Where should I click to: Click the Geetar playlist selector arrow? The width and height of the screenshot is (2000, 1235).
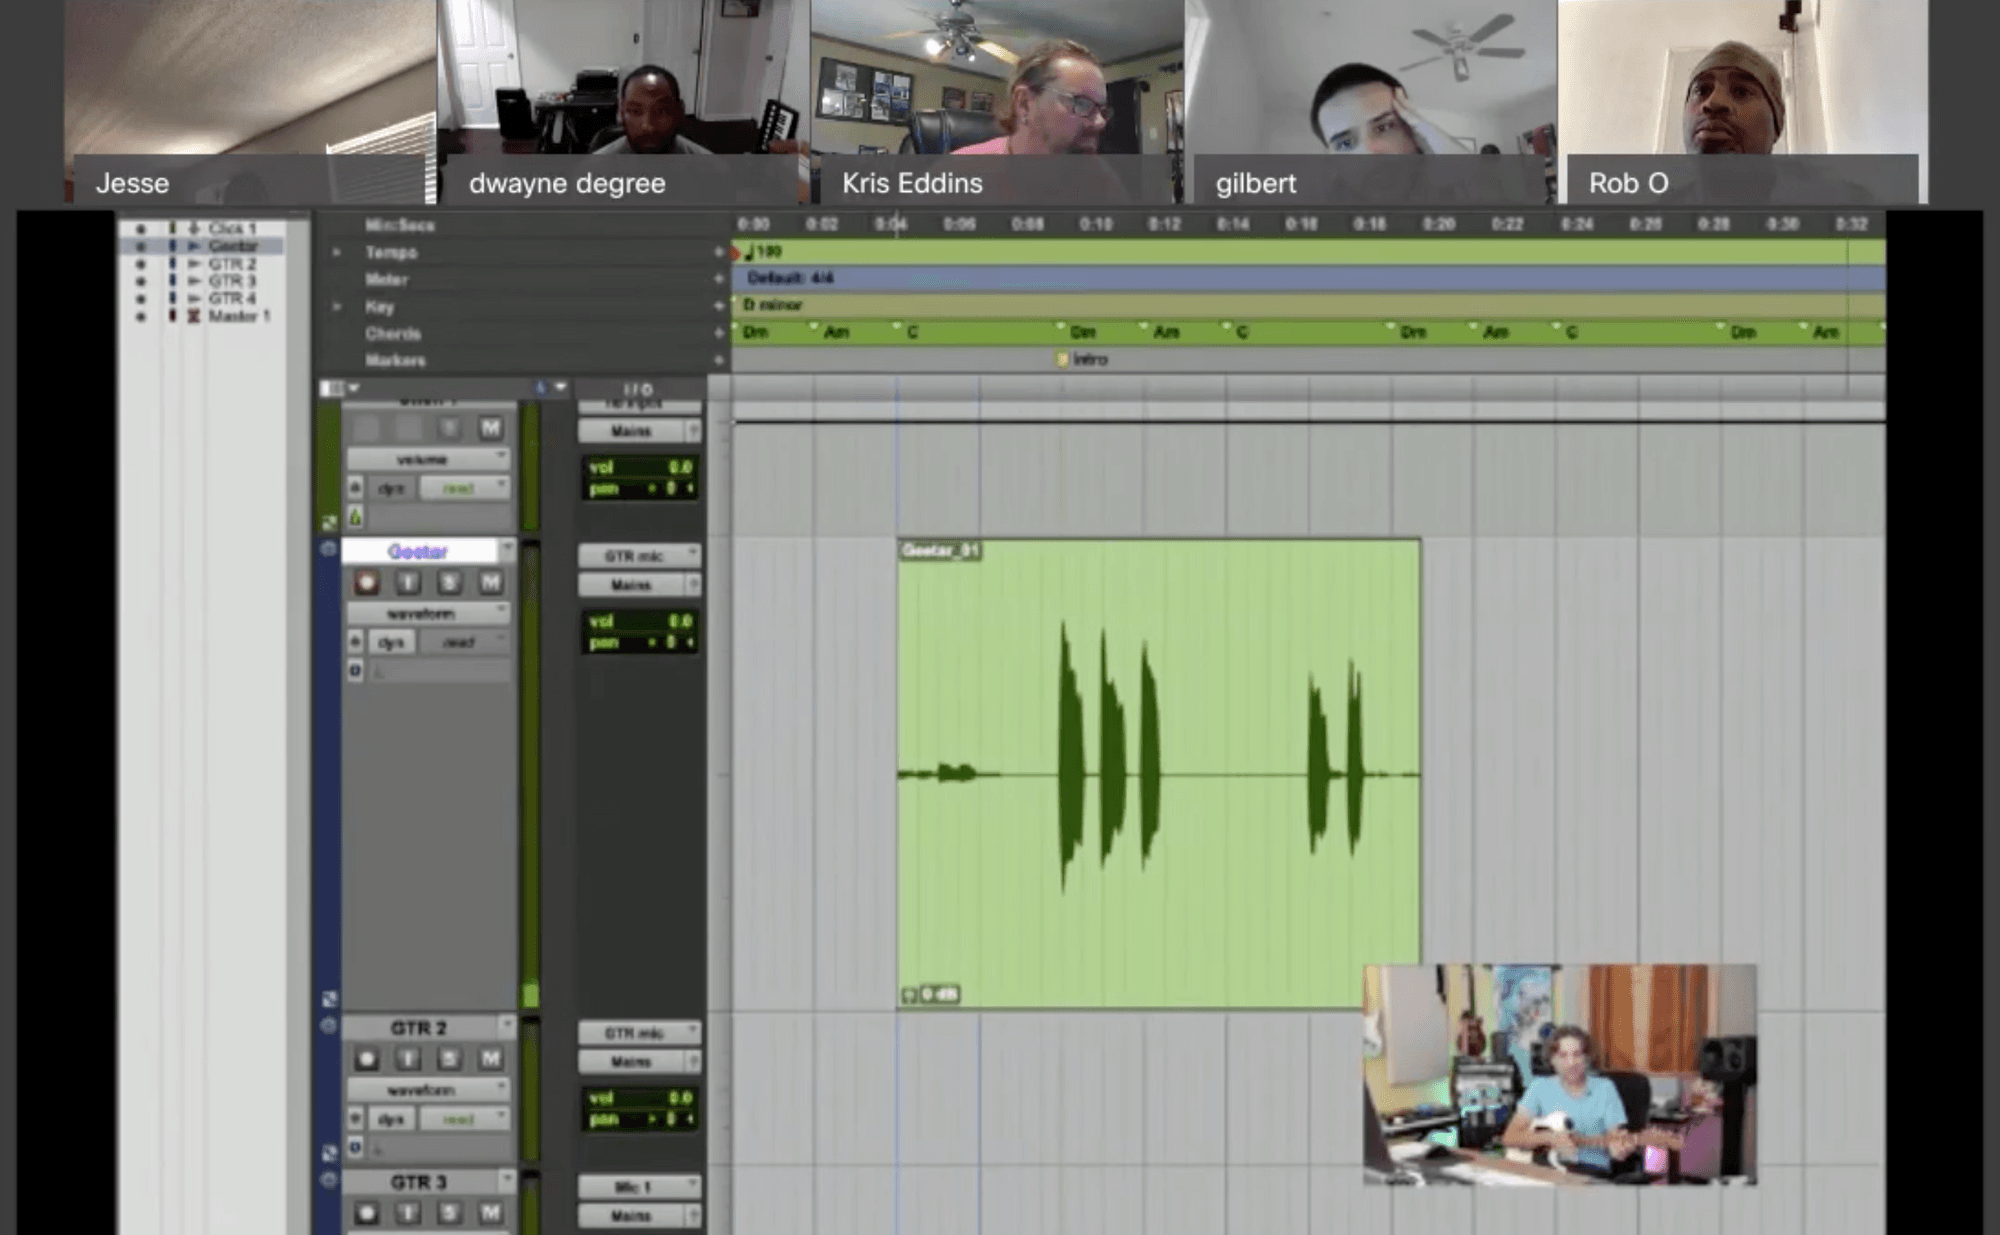(x=507, y=549)
